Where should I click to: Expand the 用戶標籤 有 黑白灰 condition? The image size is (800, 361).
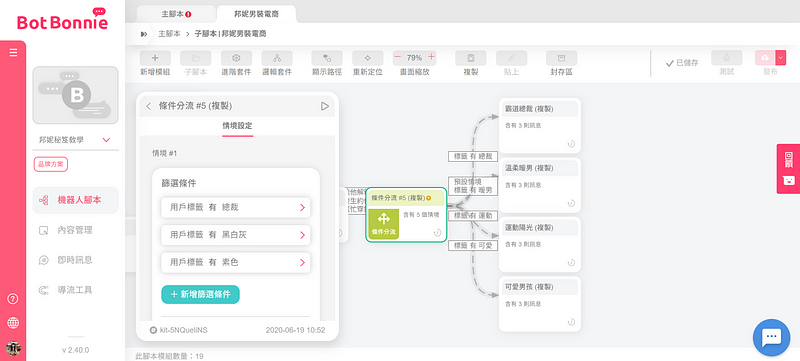click(x=236, y=235)
